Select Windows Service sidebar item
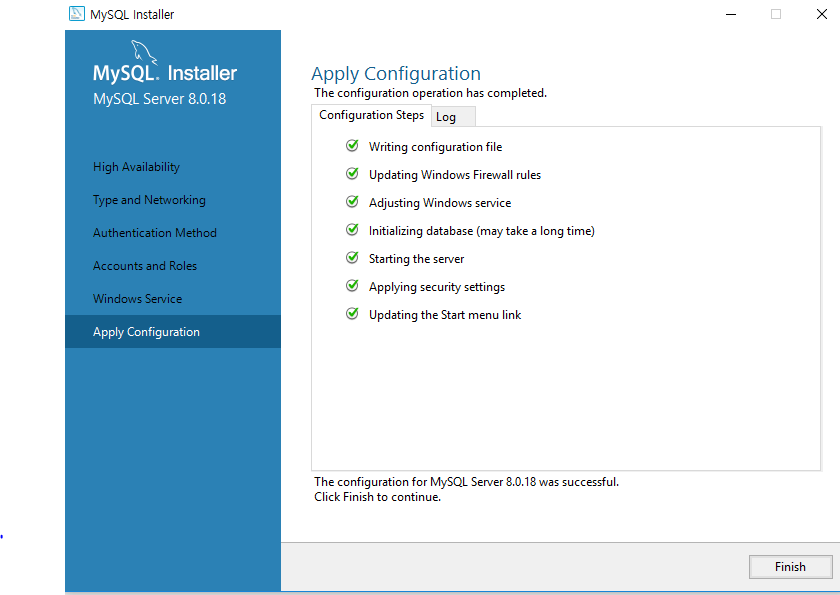 click(137, 299)
